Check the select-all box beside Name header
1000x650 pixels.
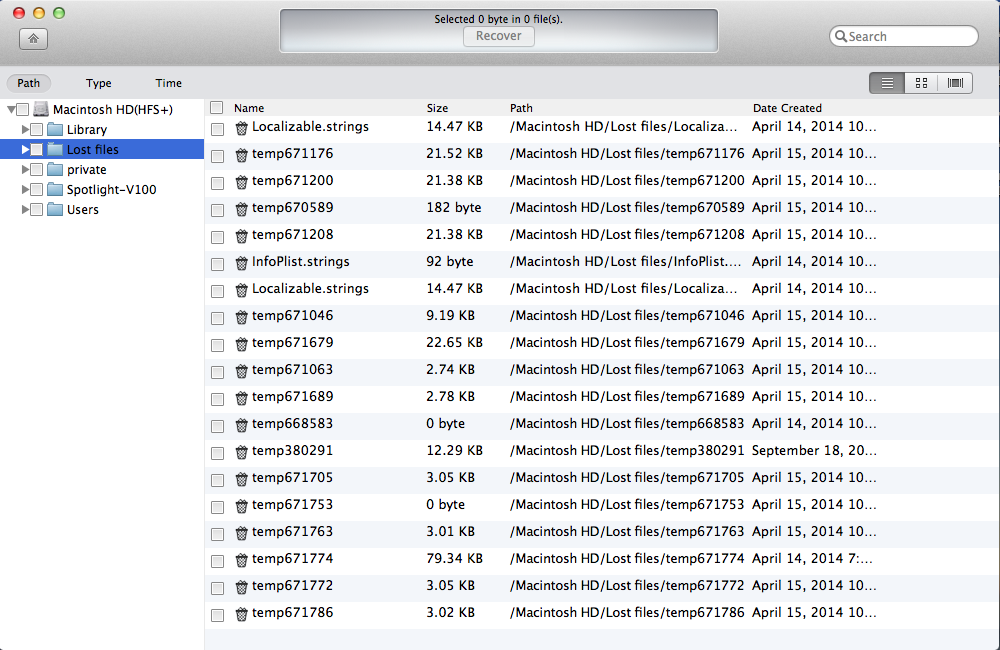[x=217, y=107]
